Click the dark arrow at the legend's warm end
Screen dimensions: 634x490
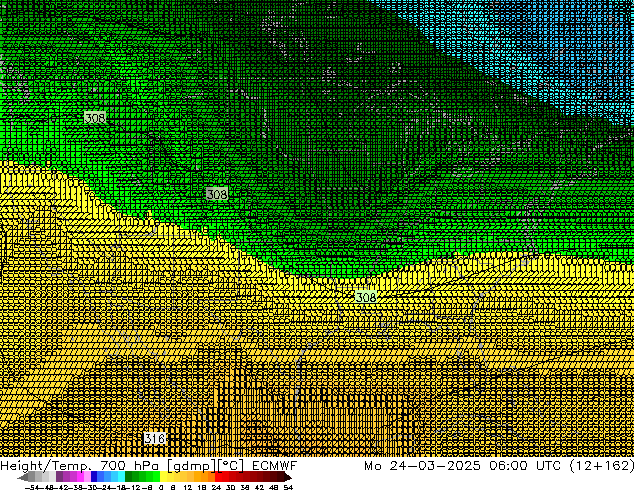click(x=288, y=477)
